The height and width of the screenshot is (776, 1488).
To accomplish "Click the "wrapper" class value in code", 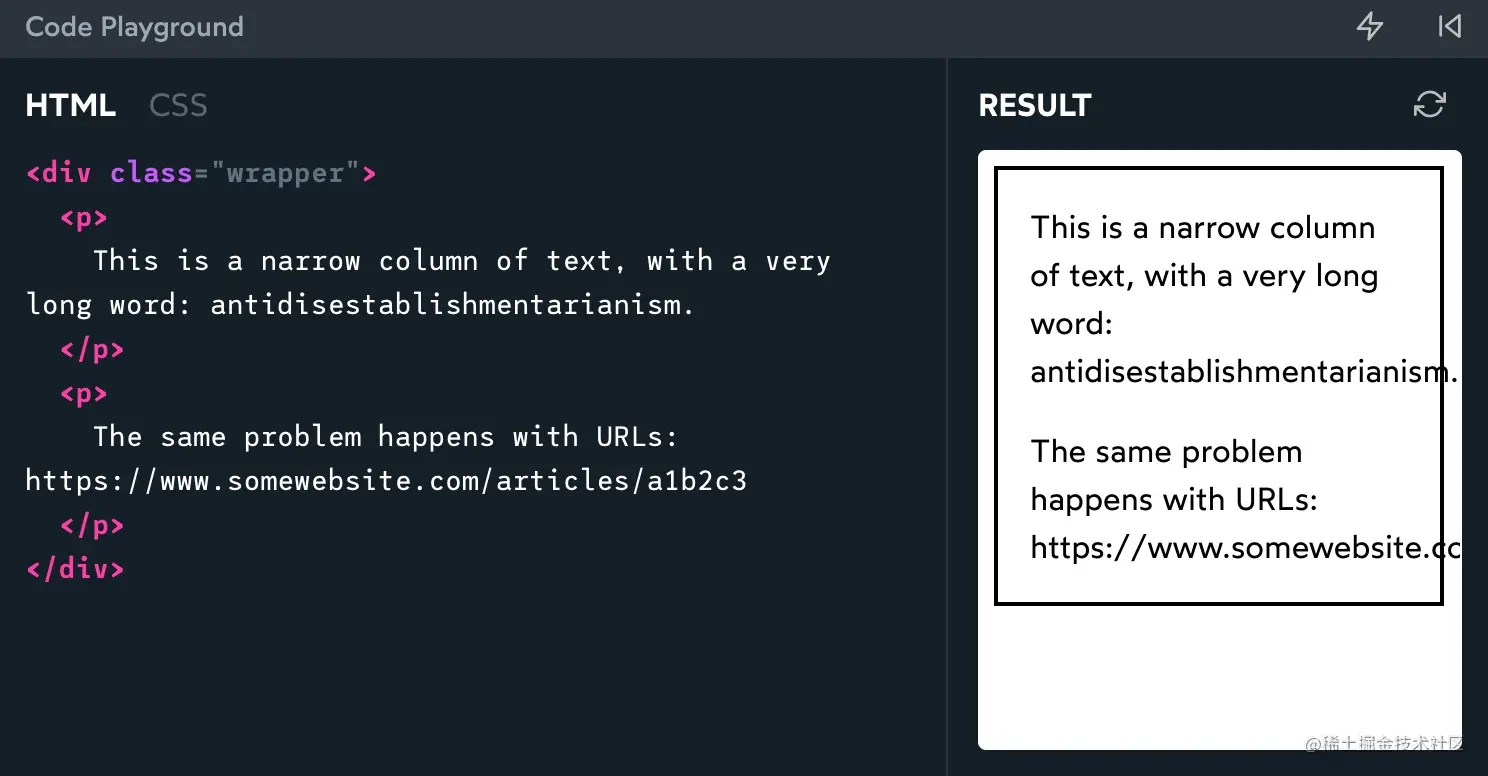I will coord(285,173).
